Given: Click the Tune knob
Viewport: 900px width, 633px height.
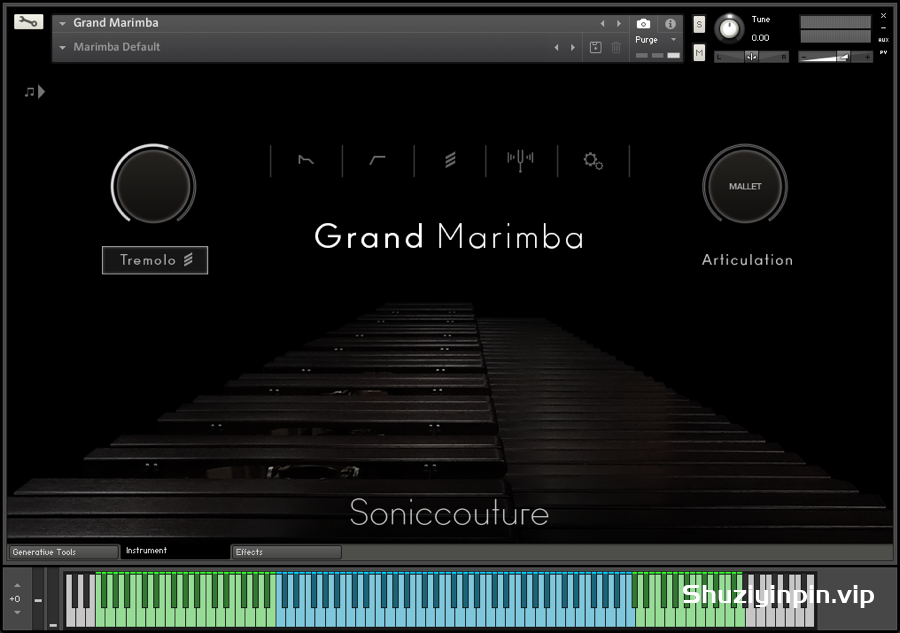Looking at the screenshot, I should 729,28.
